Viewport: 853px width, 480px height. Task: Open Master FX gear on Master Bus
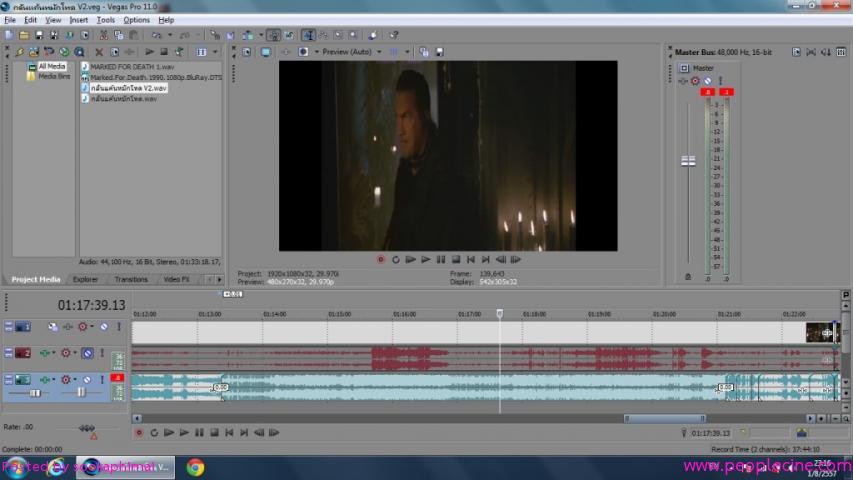tap(695, 81)
